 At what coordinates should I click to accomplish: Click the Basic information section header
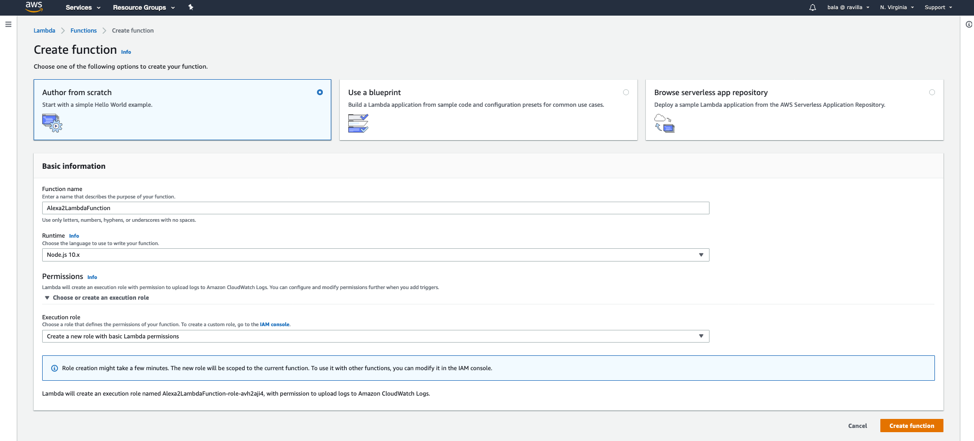point(73,166)
